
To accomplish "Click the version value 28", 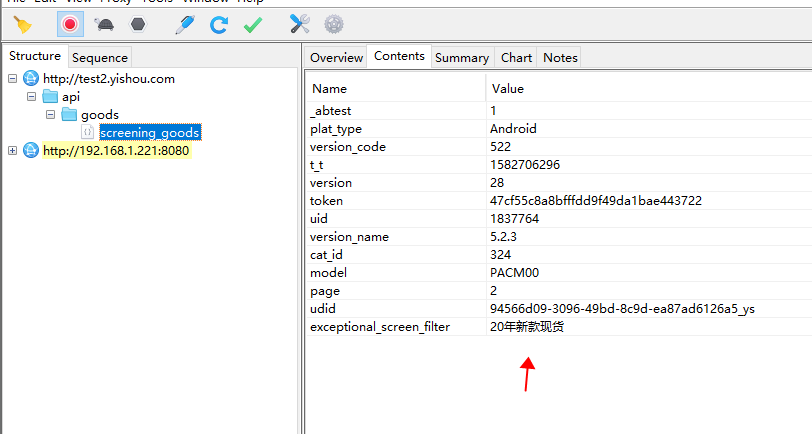I will click(x=497, y=183).
